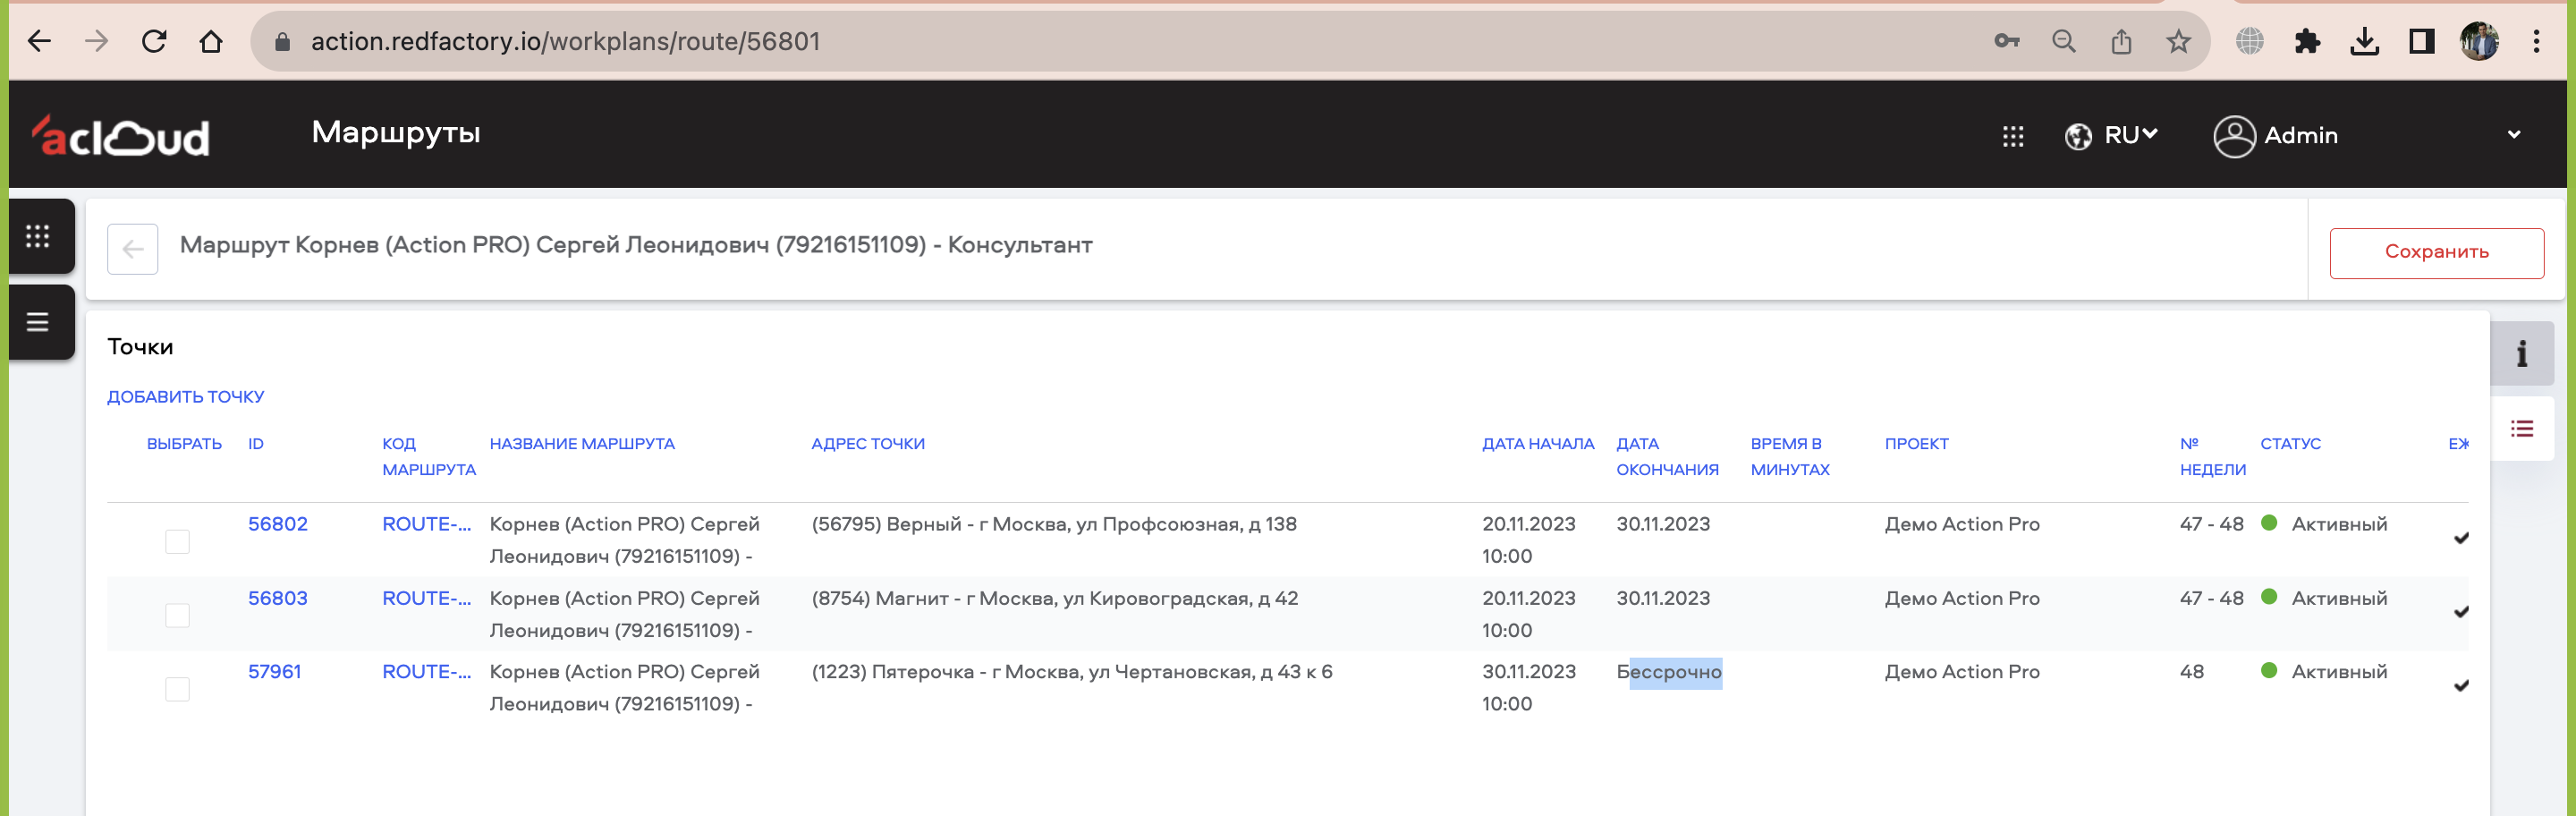Open the browser three-dot menu
This screenshot has width=2576, height=816.
coord(2536,41)
